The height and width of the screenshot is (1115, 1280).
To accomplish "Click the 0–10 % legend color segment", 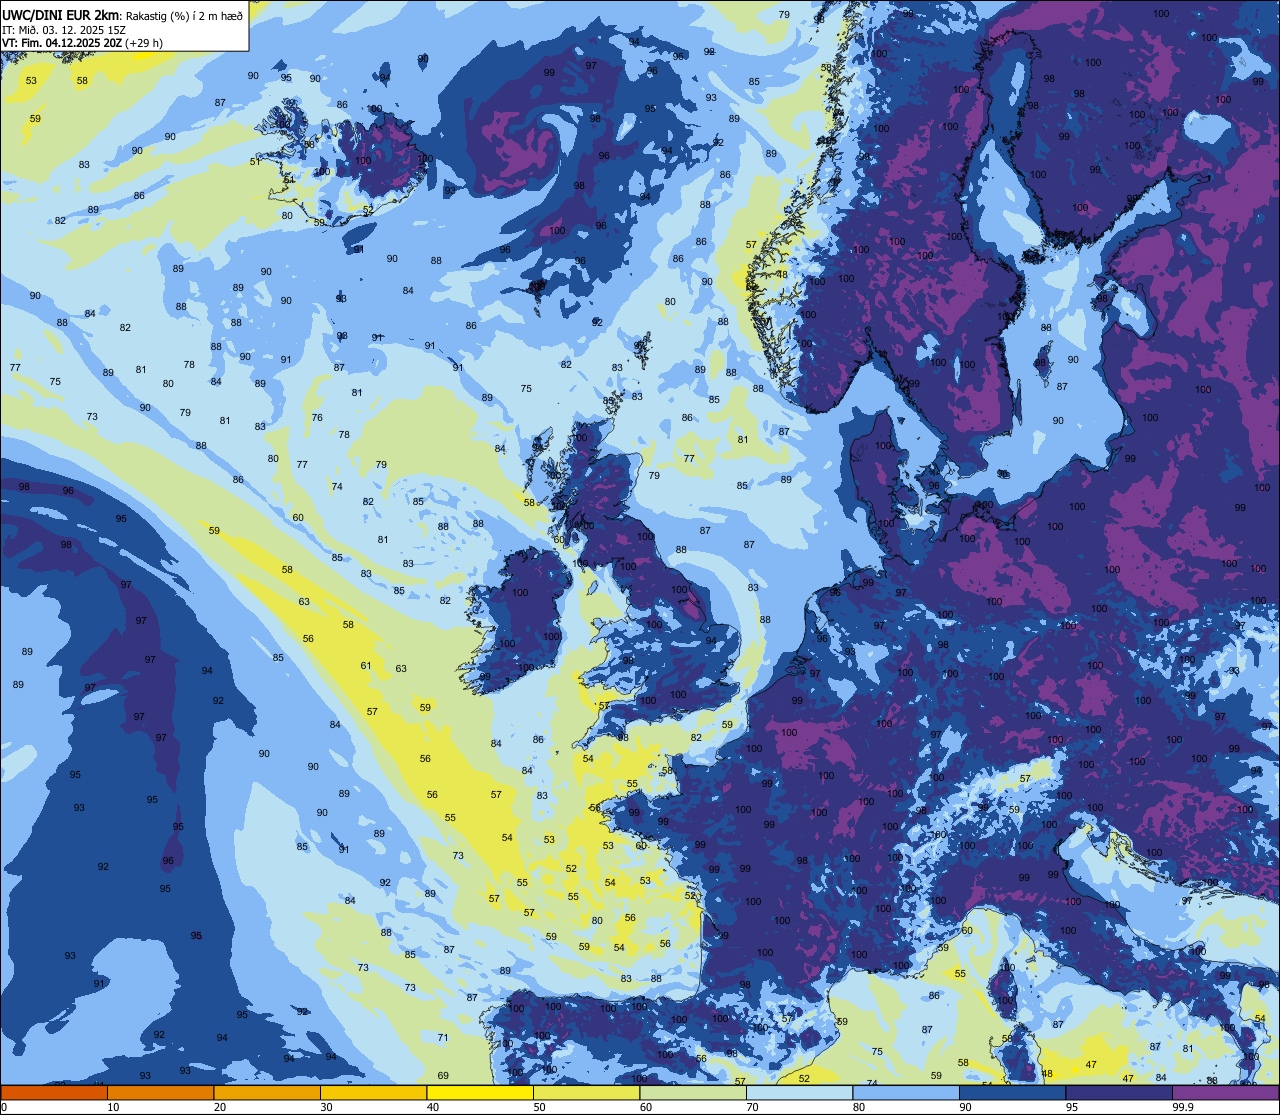I will pos(54,1093).
